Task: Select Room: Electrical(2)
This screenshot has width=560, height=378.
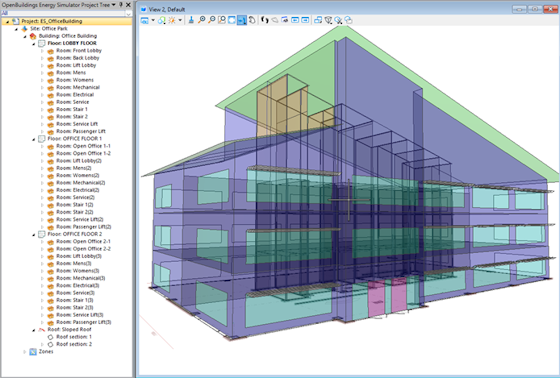Action: [78, 190]
